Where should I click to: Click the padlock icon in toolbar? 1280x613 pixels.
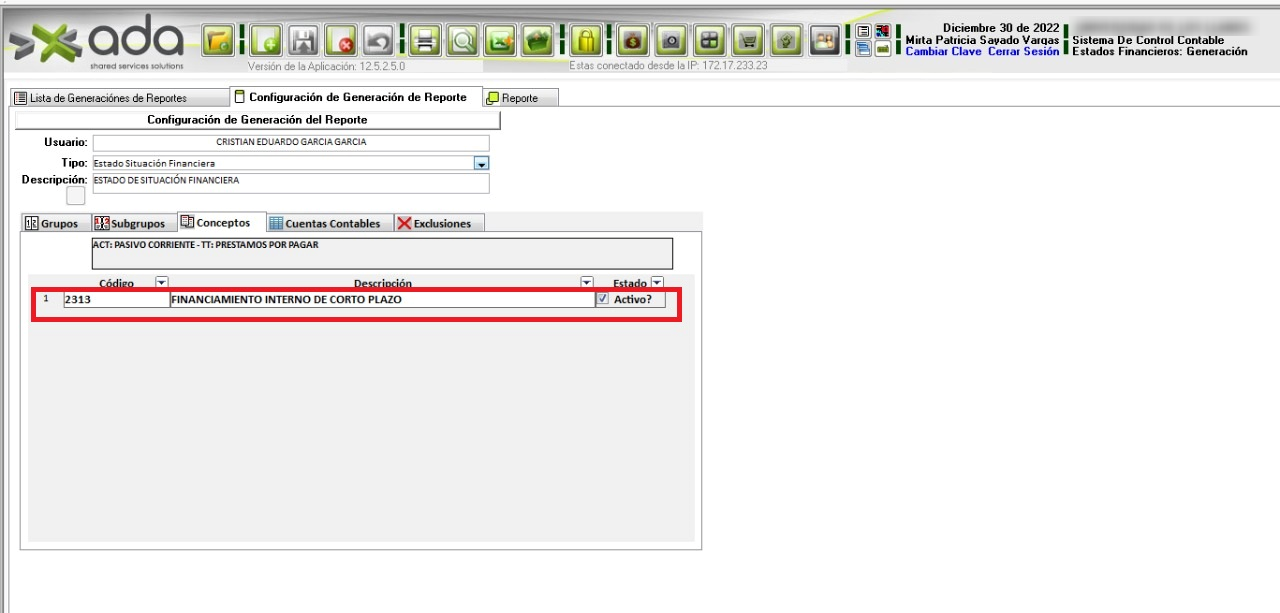point(586,41)
